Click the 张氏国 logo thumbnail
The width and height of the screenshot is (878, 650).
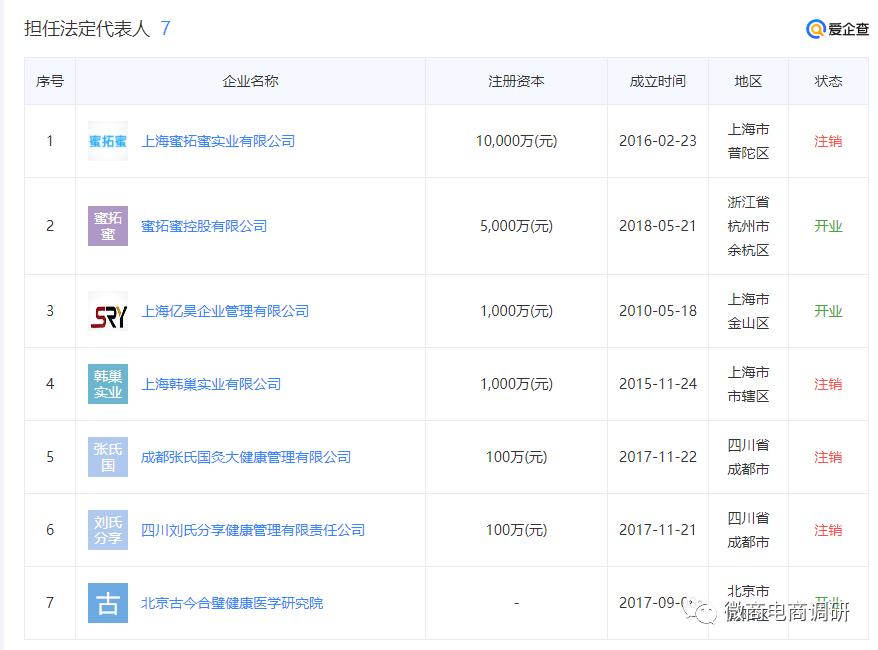pyautogui.click(x=108, y=457)
